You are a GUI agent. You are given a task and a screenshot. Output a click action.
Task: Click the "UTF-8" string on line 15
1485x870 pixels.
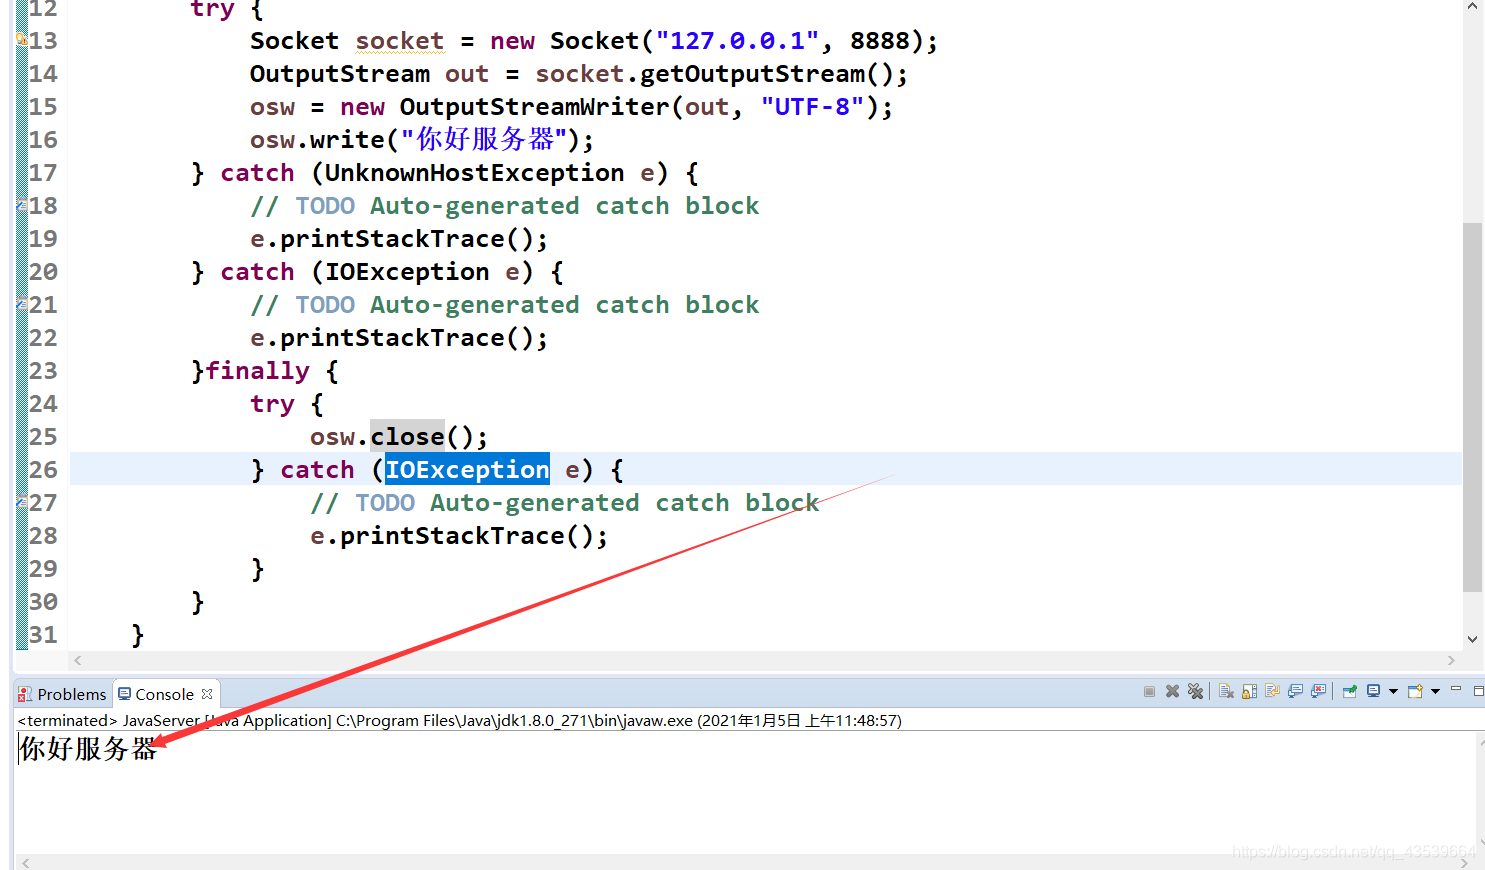[x=812, y=107]
